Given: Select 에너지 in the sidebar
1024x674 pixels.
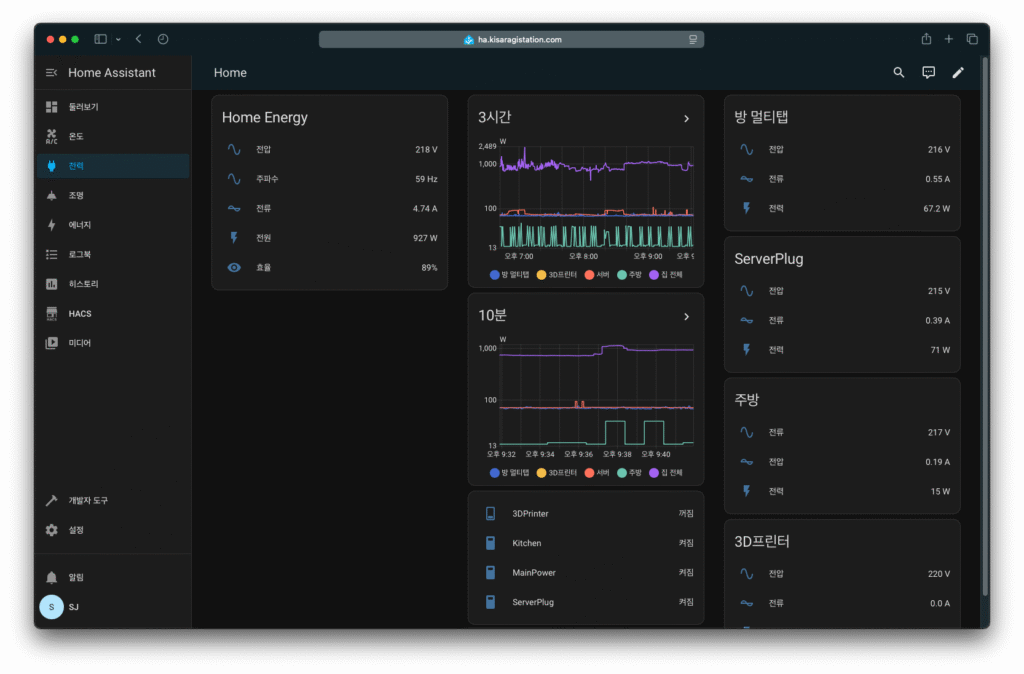Looking at the screenshot, I should click(x=79, y=225).
